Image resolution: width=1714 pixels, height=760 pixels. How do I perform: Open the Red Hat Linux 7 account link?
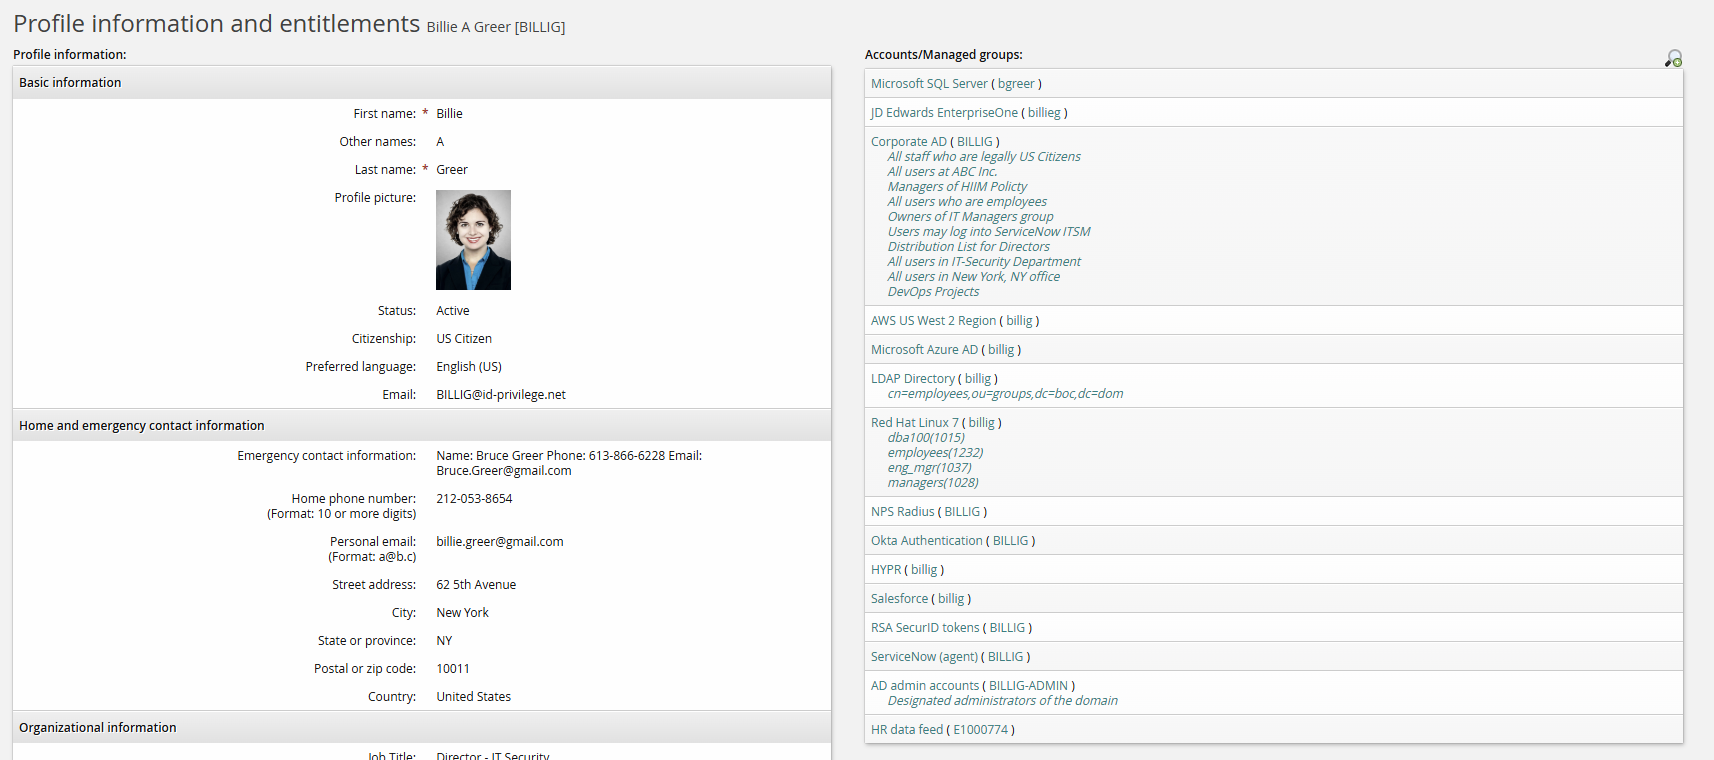(x=915, y=423)
